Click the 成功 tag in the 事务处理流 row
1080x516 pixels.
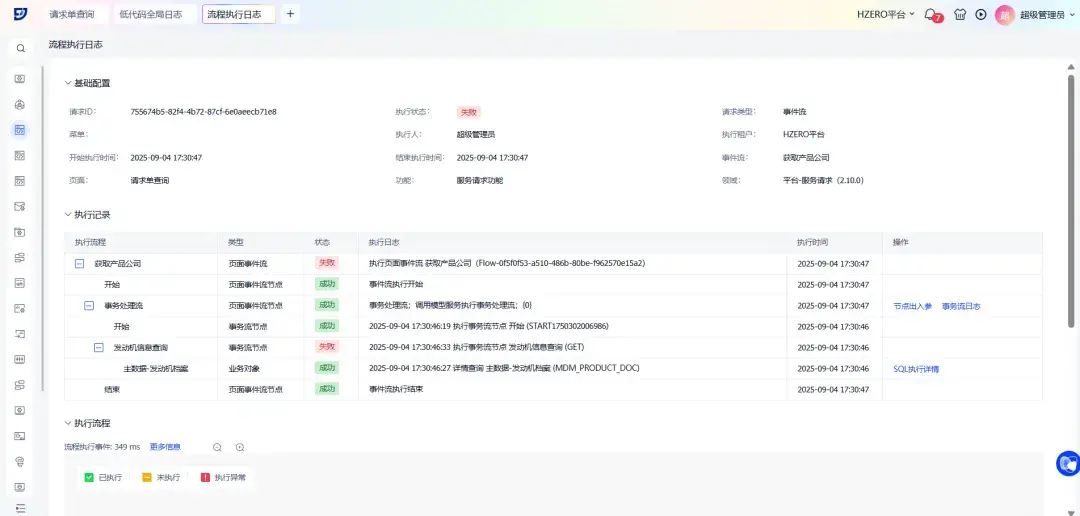click(x=326, y=305)
